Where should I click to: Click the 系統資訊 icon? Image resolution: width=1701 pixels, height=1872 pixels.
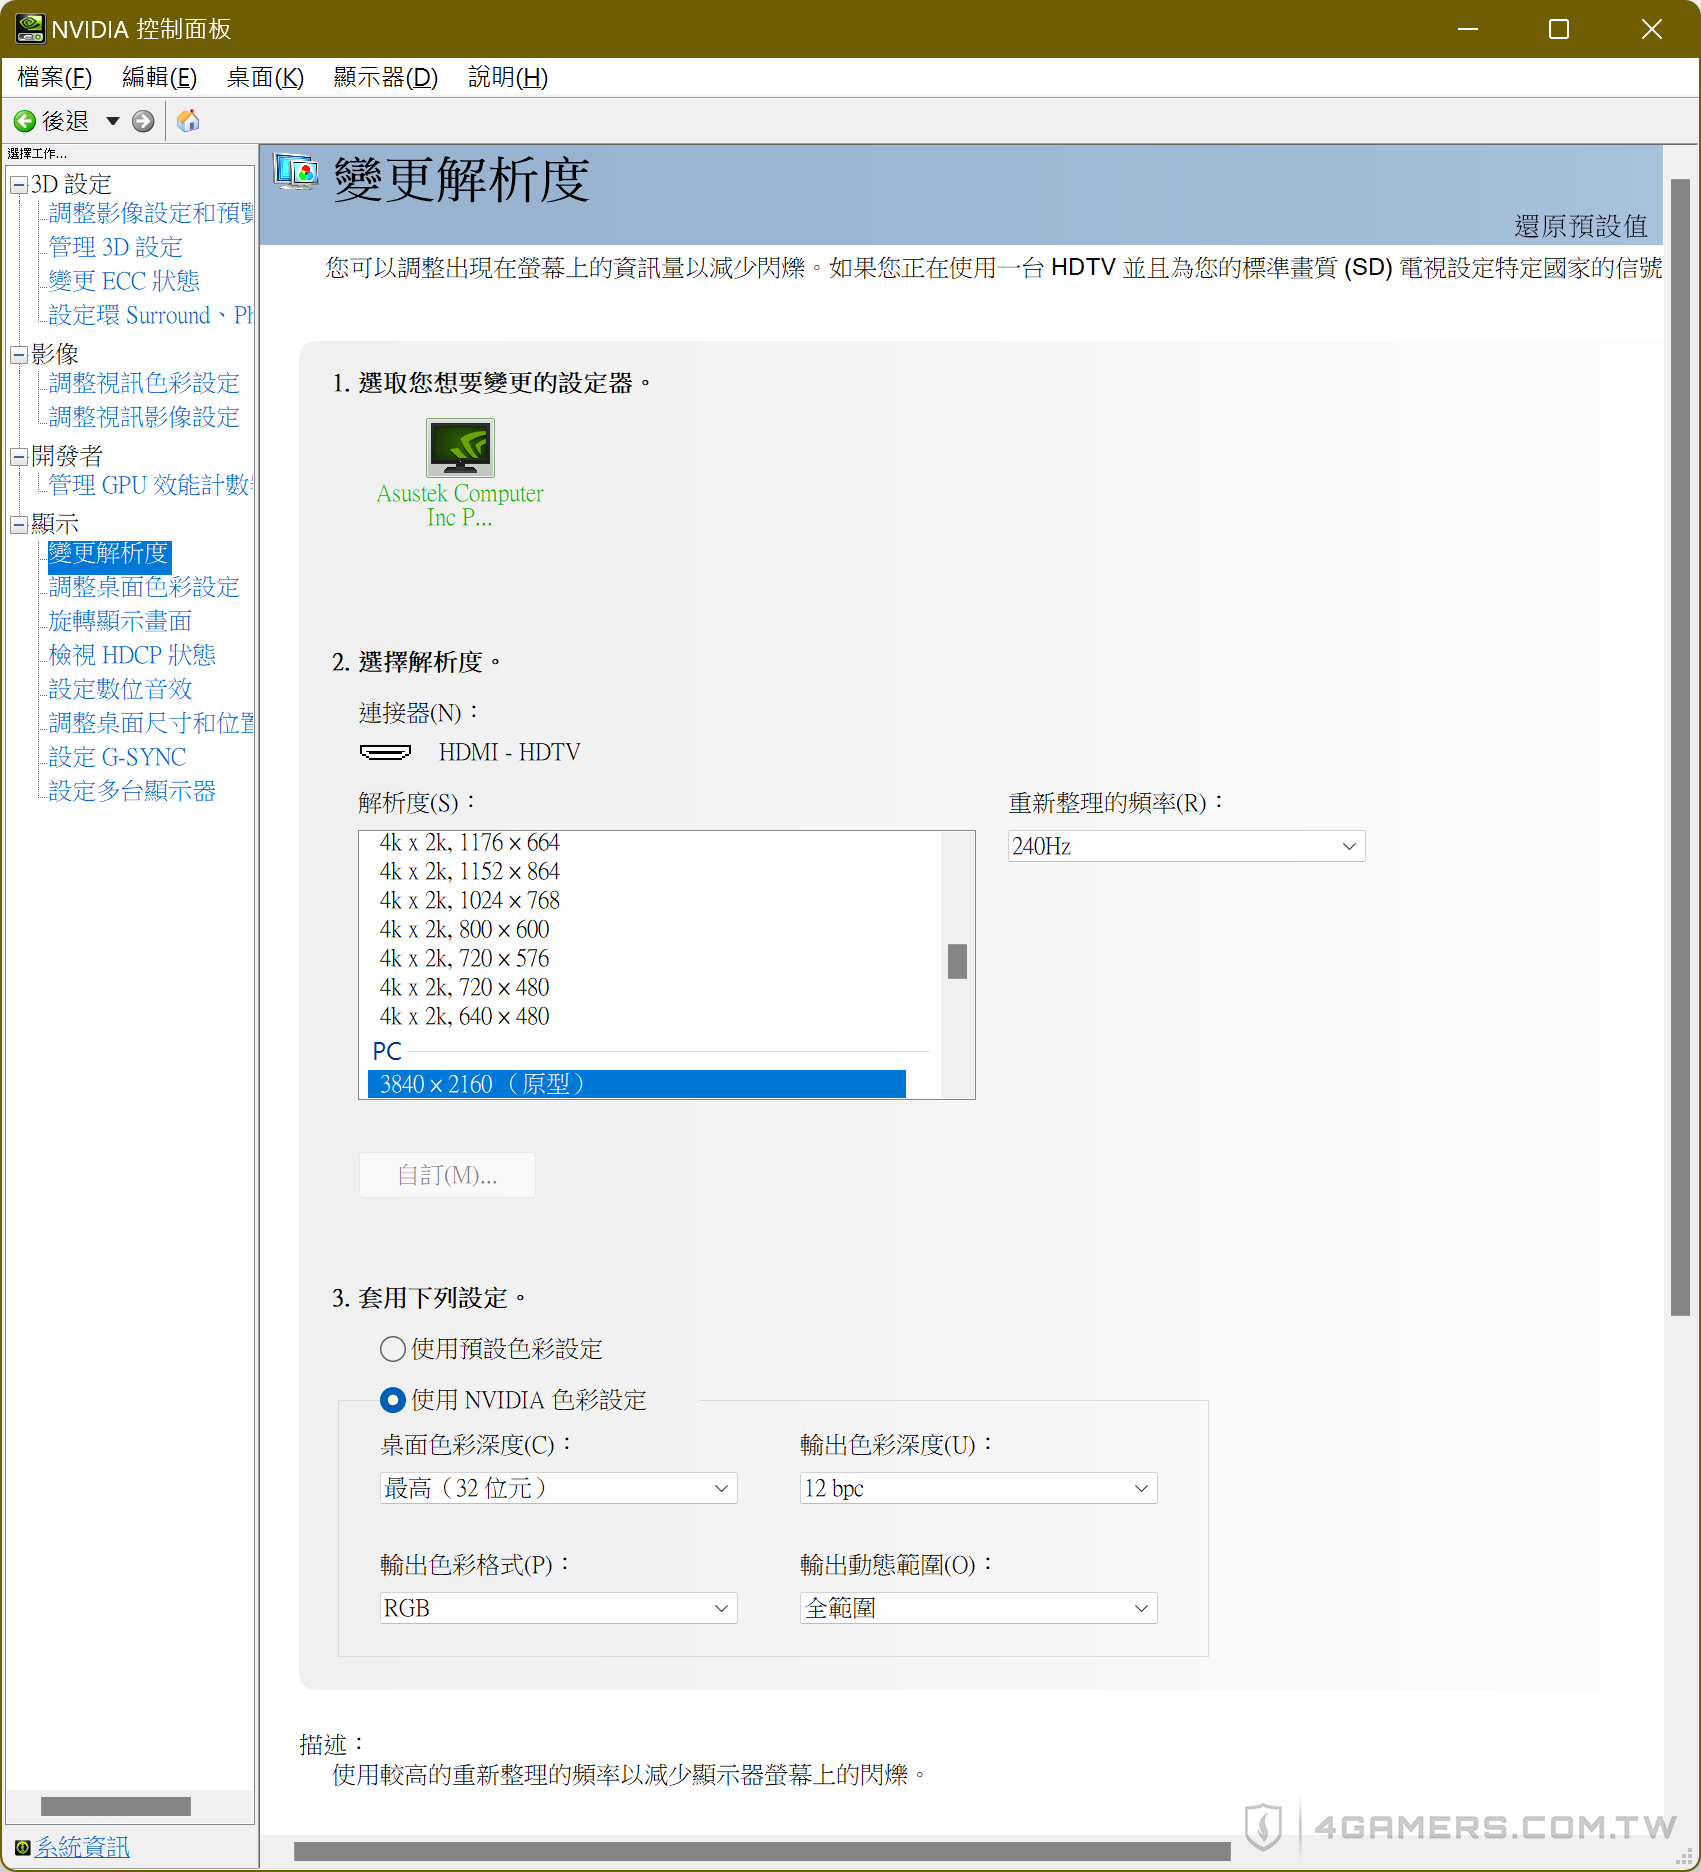(22, 1847)
